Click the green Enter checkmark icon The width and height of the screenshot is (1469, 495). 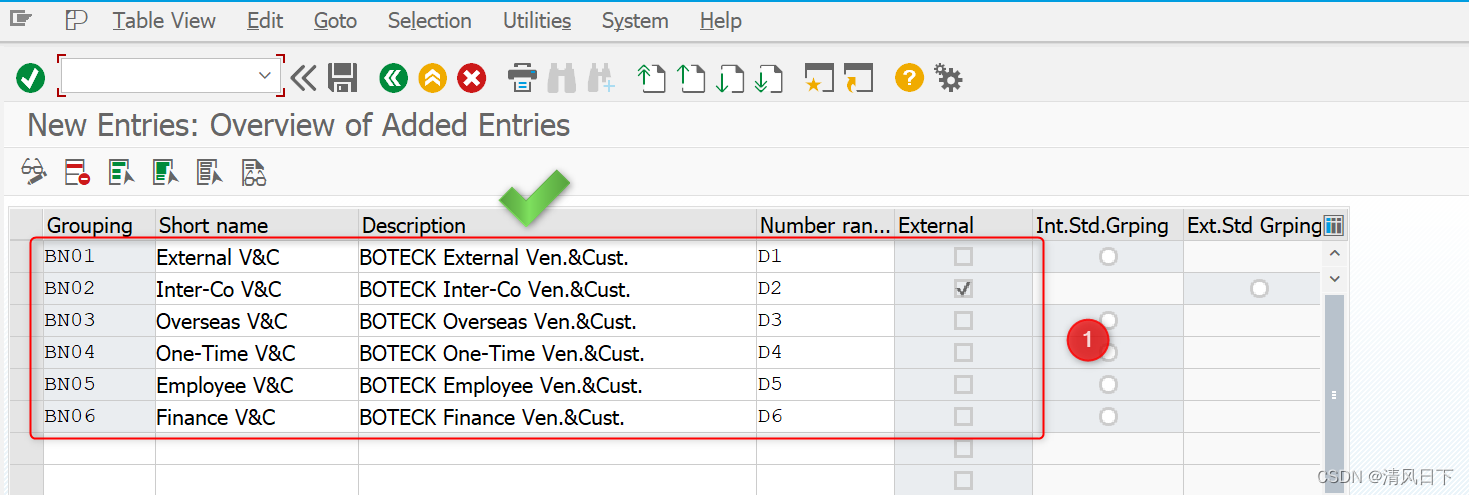click(x=31, y=77)
